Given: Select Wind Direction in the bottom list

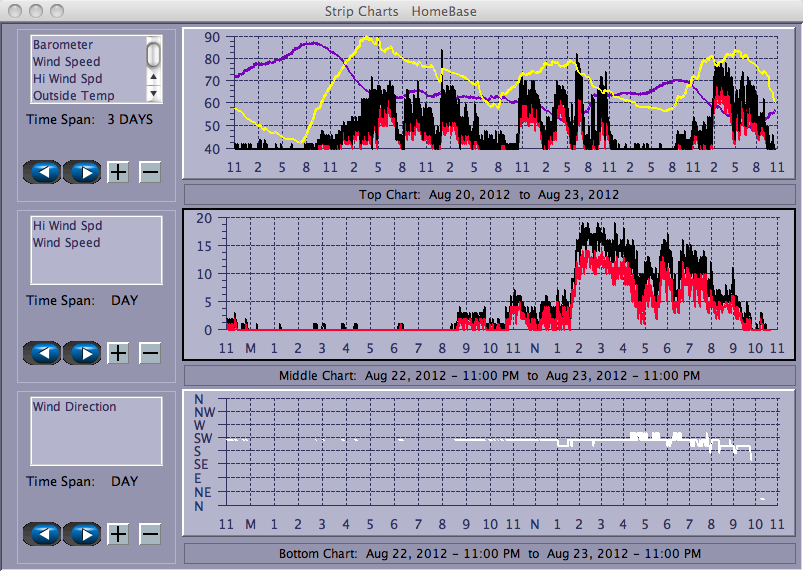Looking at the screenshot, I should pyautogui.click(x=74, y=407).
